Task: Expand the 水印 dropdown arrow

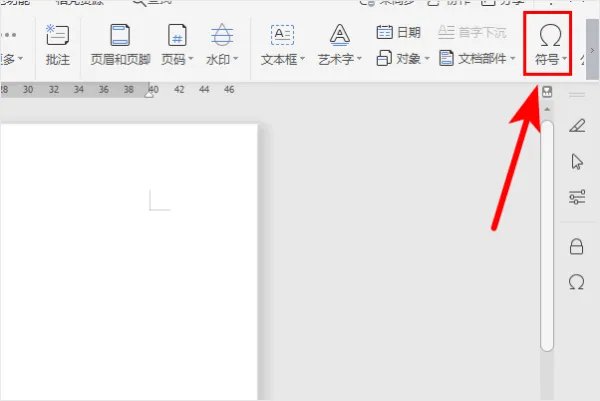Action: 236,59
